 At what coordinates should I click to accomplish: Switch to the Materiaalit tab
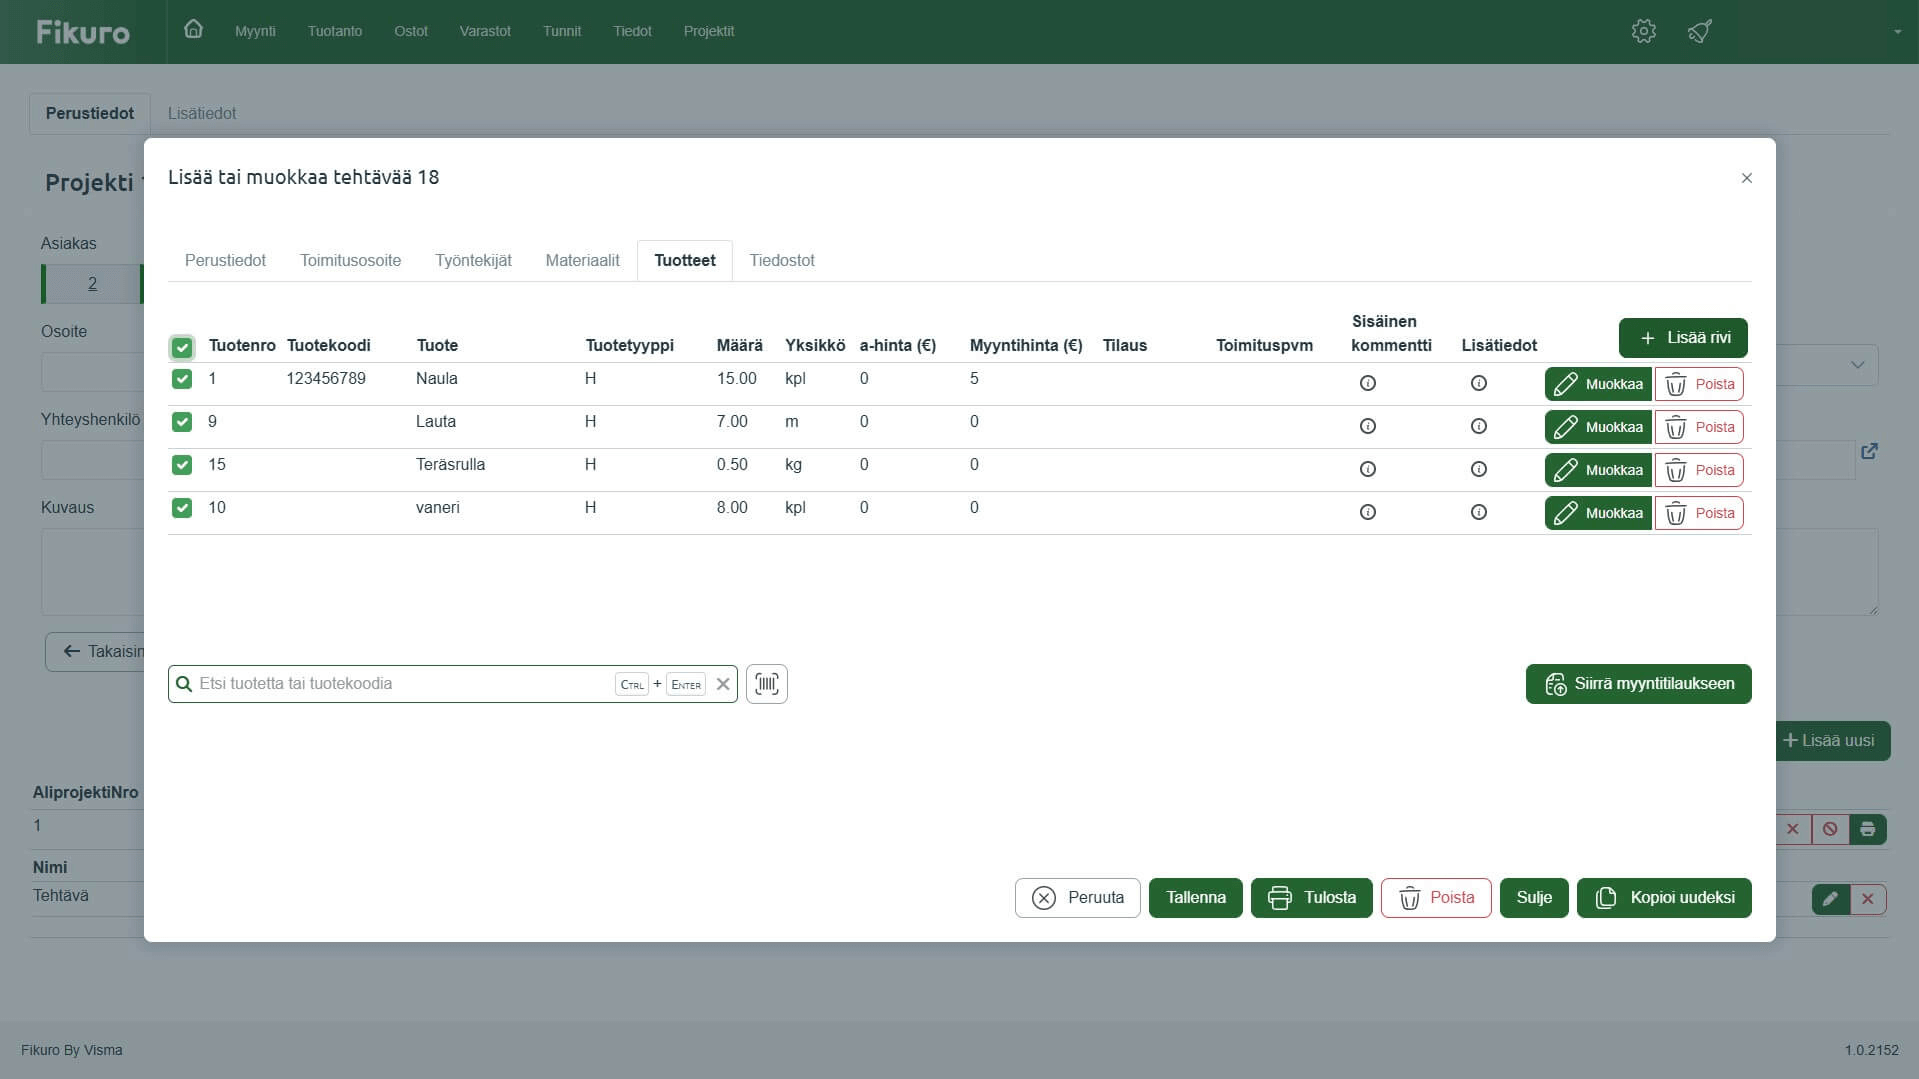pyautogui.click(x=582, y=260)
